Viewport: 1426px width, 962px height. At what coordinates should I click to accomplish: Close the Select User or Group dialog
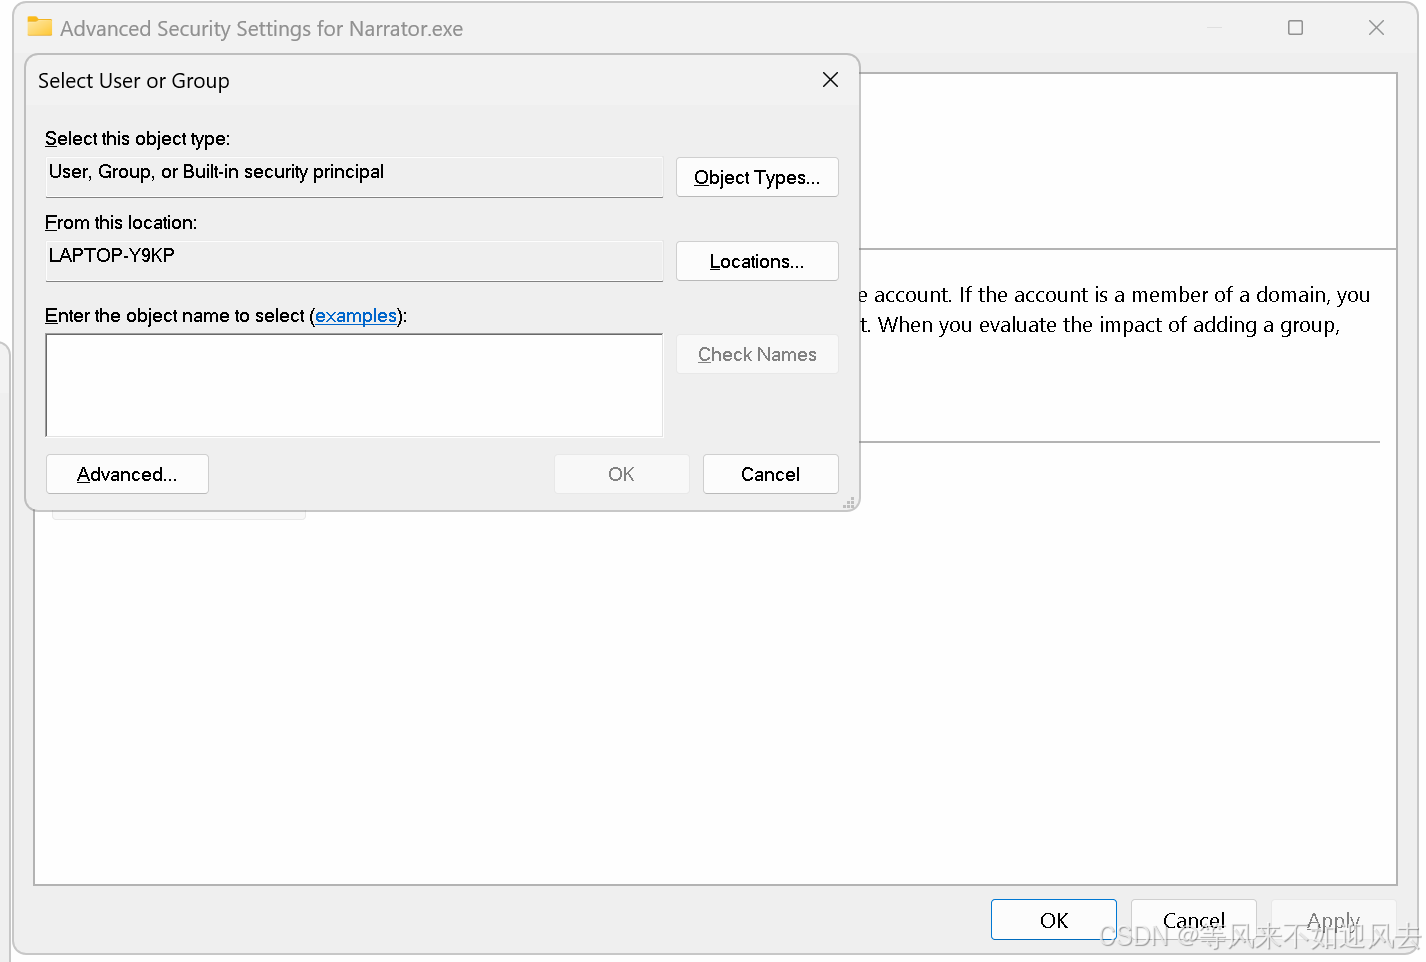[x=830, y=80]
